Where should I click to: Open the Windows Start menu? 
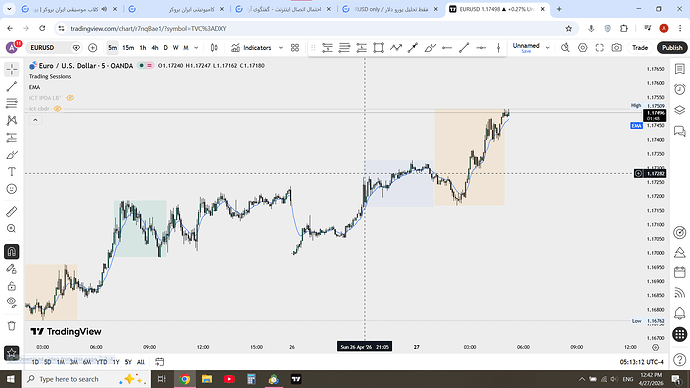[11, 379]
